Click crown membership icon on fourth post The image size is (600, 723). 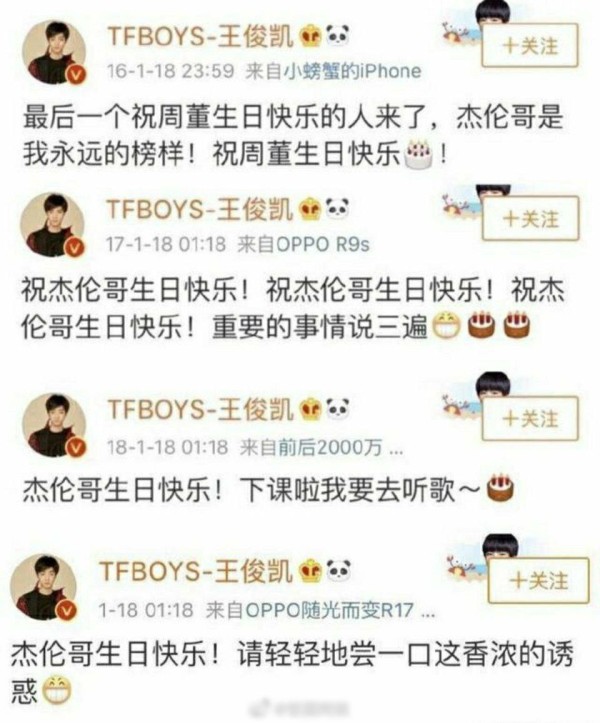pos(311,571)
